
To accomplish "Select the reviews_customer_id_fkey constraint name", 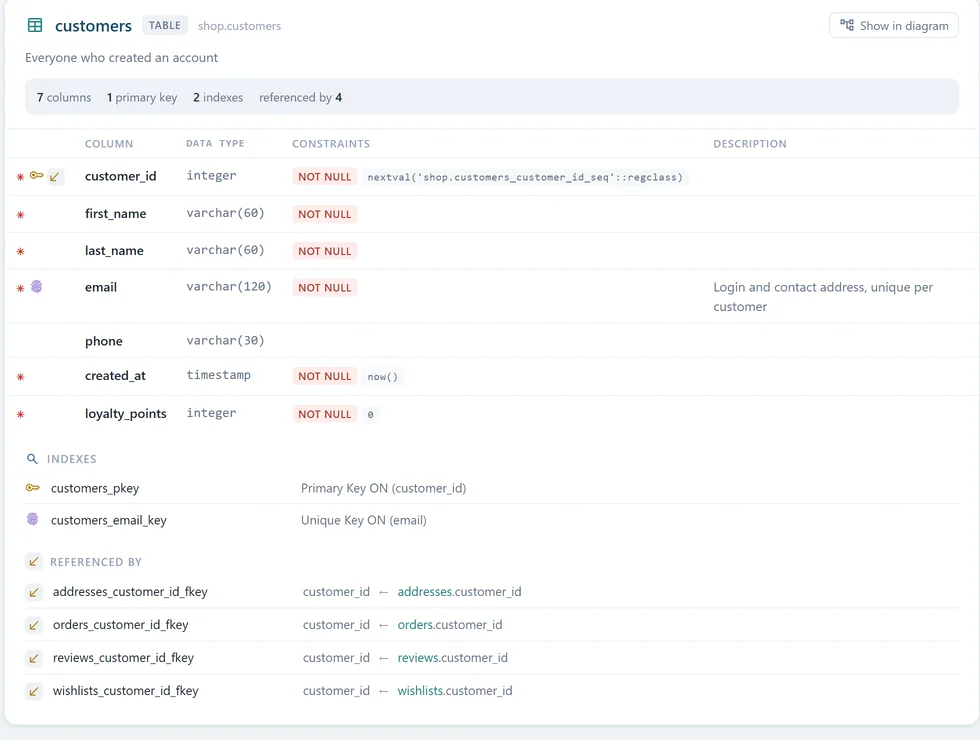I will click(x=123, y=658).
